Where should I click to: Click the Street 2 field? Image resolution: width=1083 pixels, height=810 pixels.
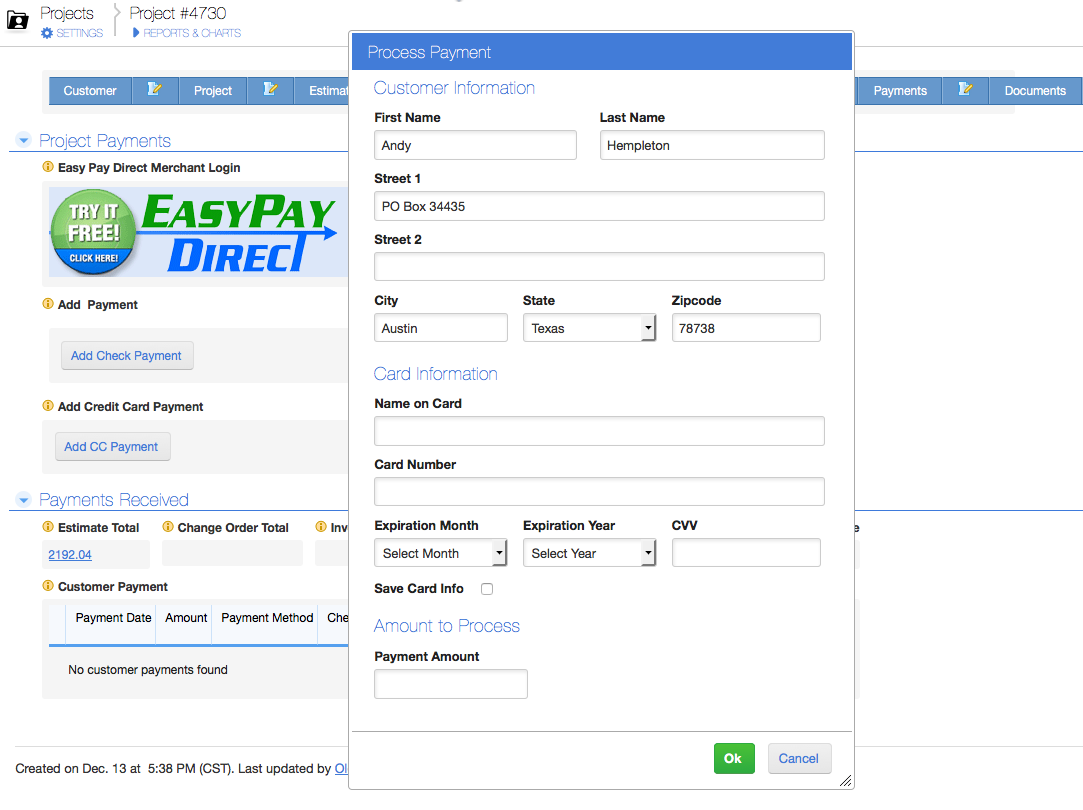[599, 267]
